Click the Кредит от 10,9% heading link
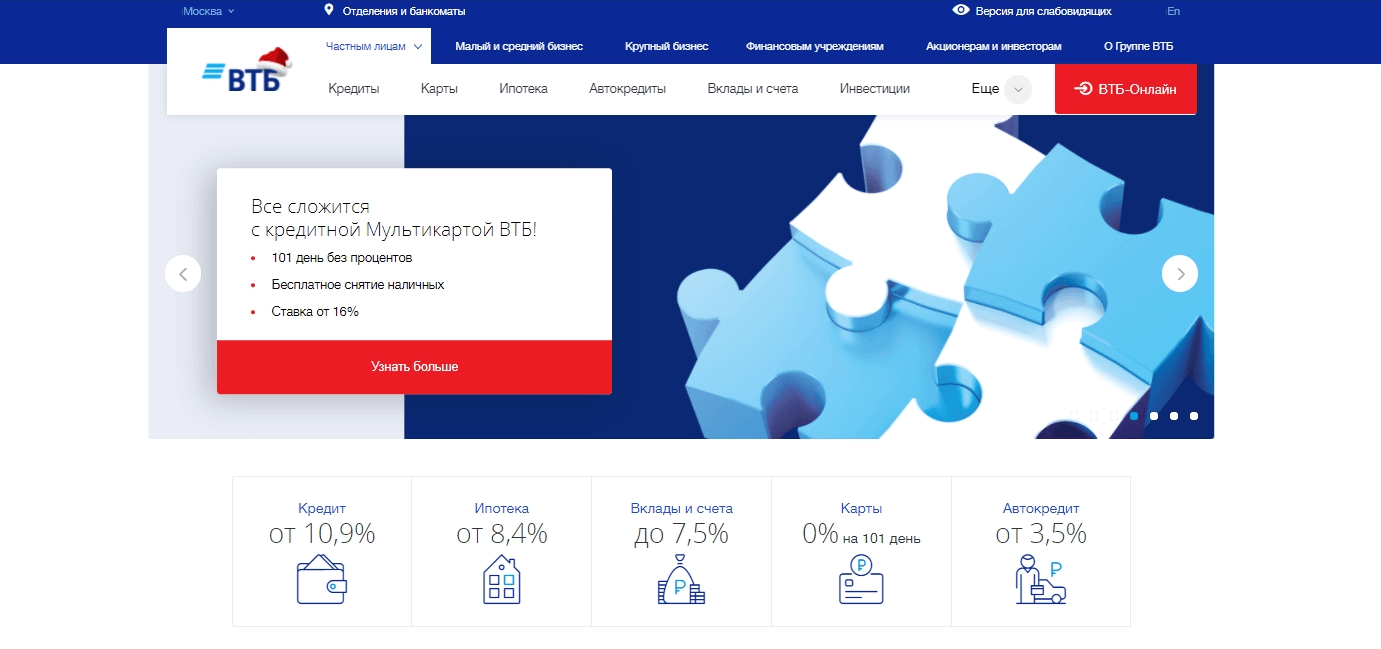Screen dimensions: 1381x649 coord(321,523)
